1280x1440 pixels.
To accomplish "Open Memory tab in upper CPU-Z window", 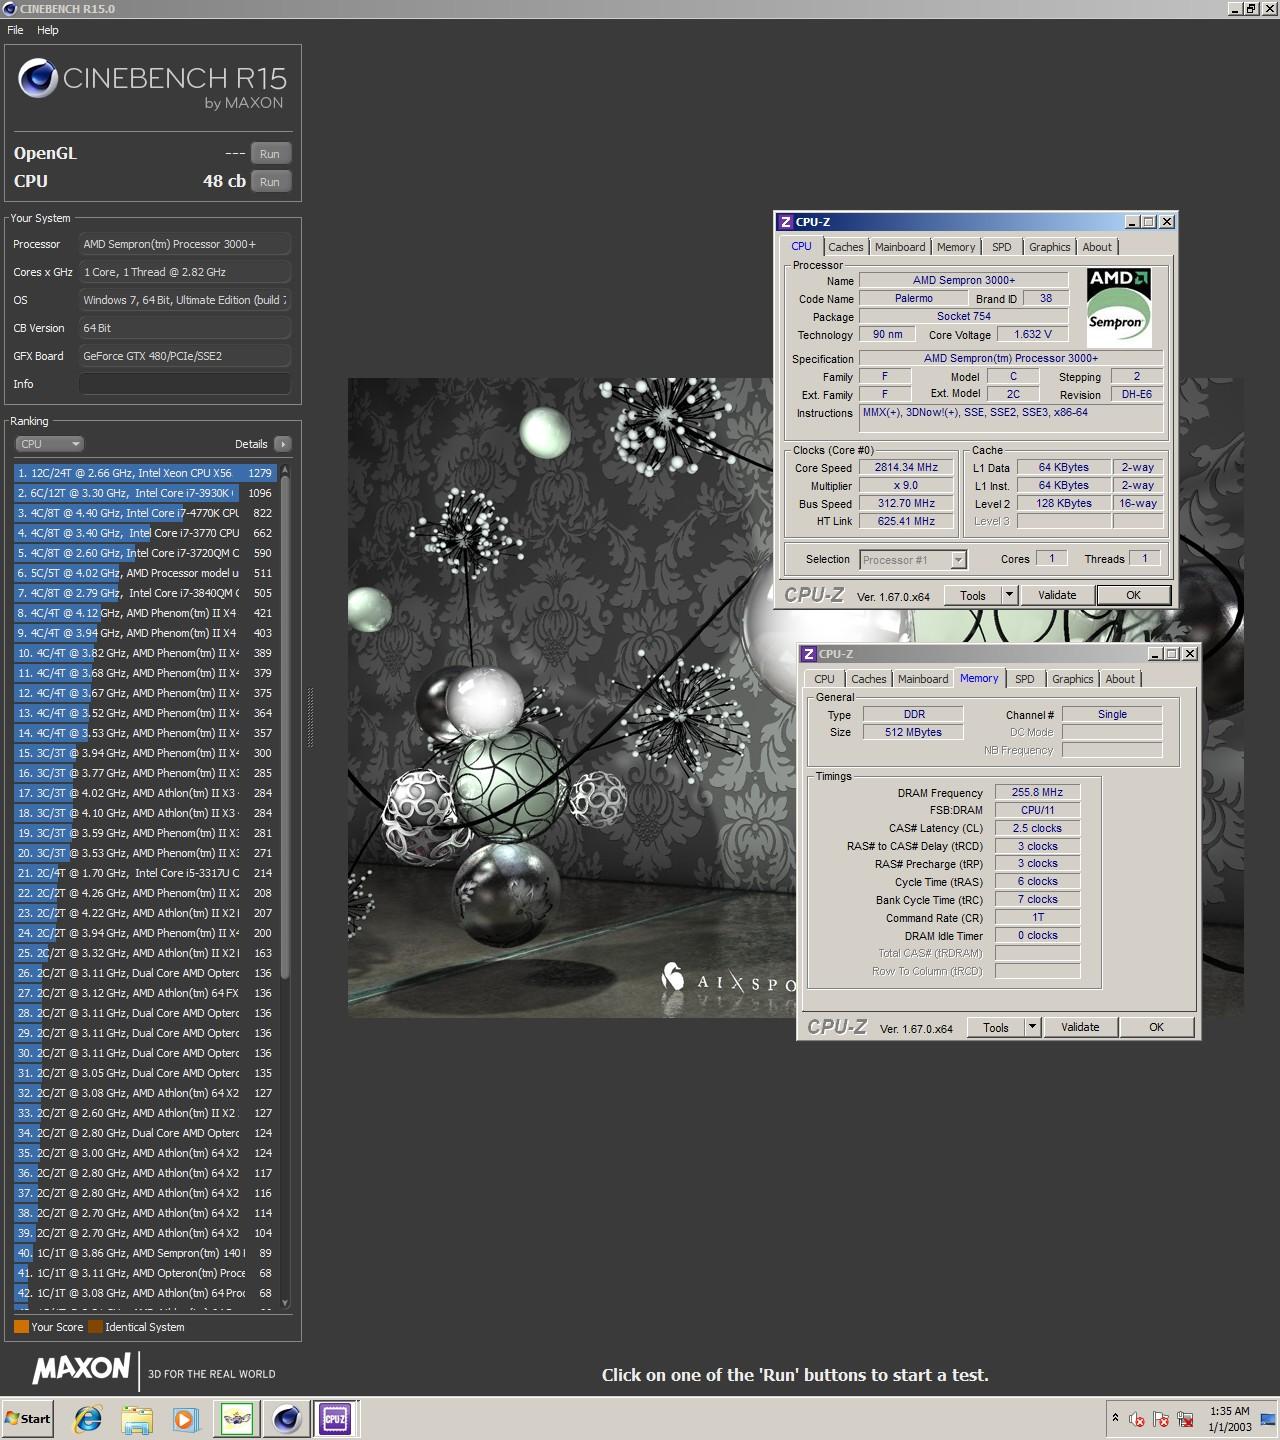I will click(956, 247).
